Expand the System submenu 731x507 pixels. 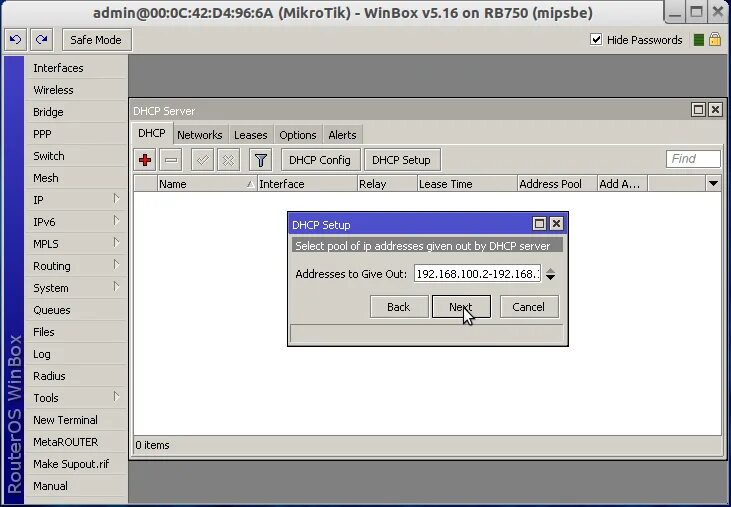coord(116,287)
